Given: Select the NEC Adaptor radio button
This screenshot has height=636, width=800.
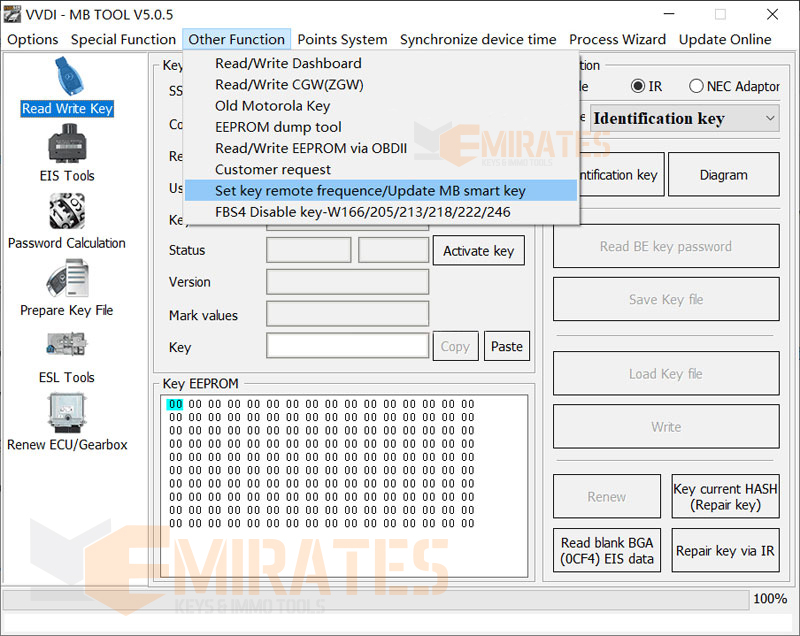Looking at the screenshot, I should pyautogui.click(x=696, y=86).
